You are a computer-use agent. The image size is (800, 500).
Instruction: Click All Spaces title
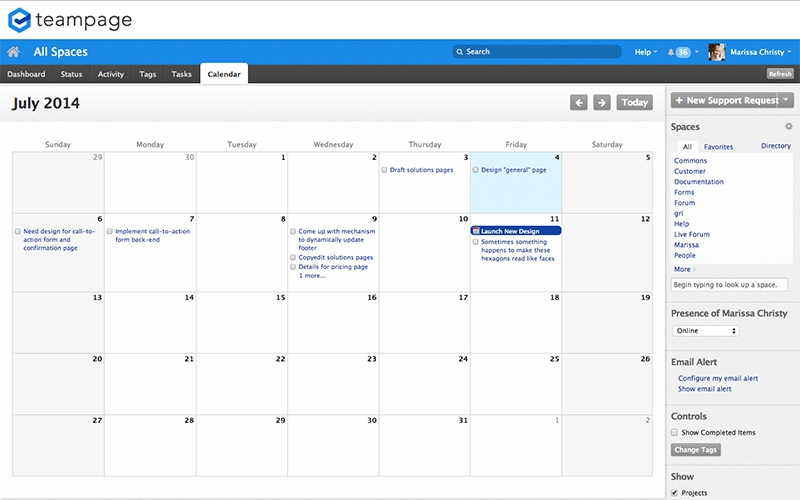(x=60, y=52)
